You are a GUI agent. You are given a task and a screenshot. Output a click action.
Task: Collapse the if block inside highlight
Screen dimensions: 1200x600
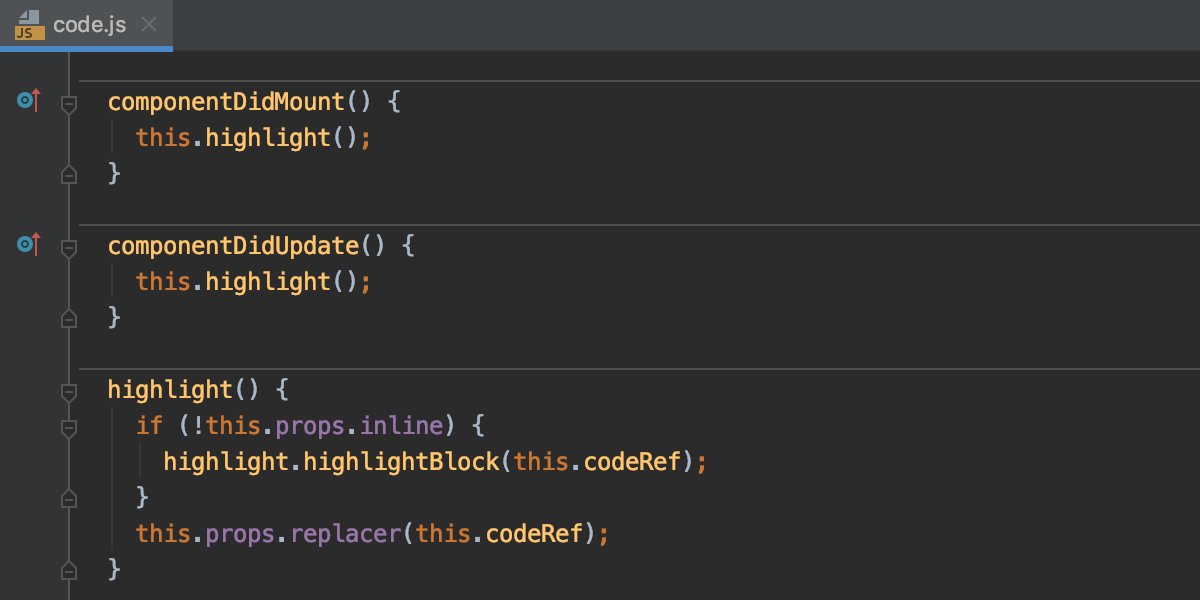pos(68,427)
